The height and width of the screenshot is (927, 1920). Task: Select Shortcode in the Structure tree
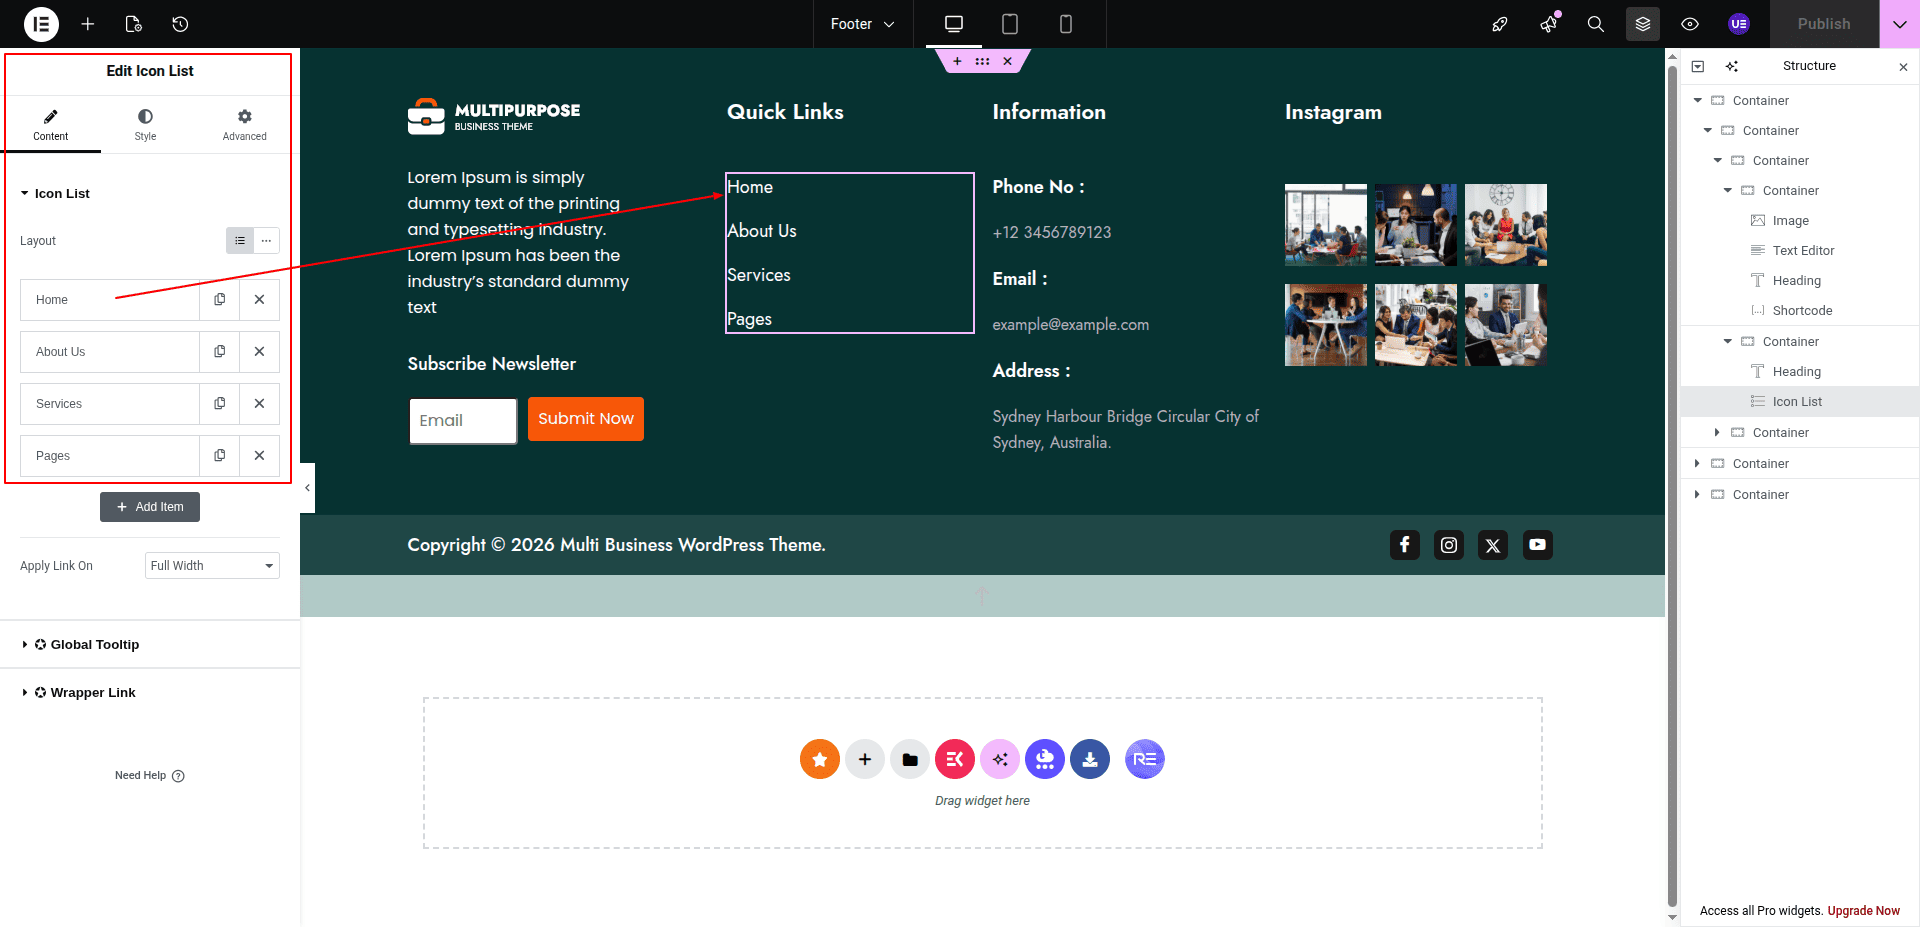[x=1802, y=311]
